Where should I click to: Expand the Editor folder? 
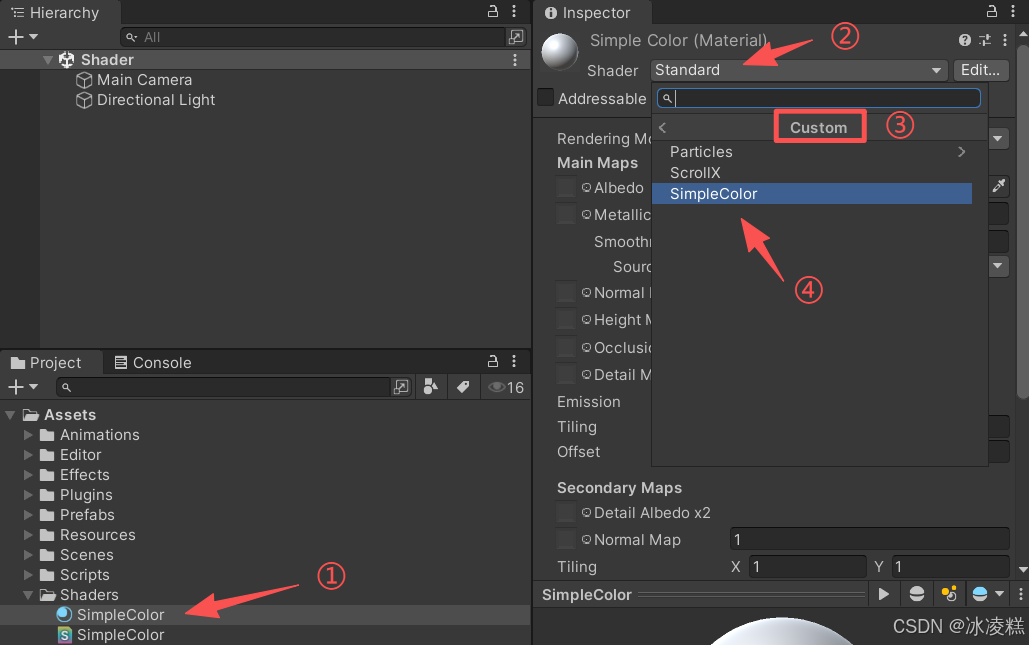28,455
